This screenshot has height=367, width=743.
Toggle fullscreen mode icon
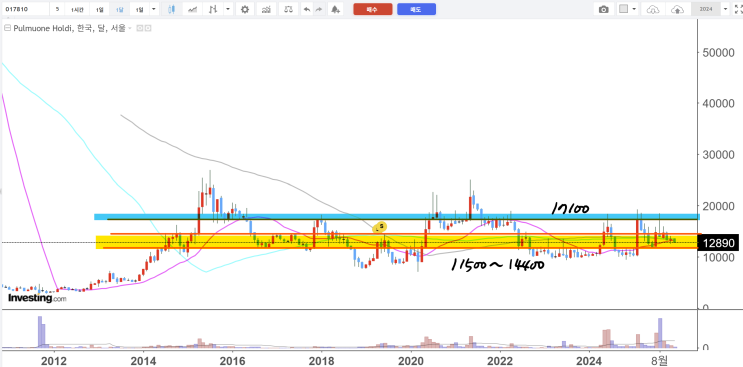[x=737, y=9]
